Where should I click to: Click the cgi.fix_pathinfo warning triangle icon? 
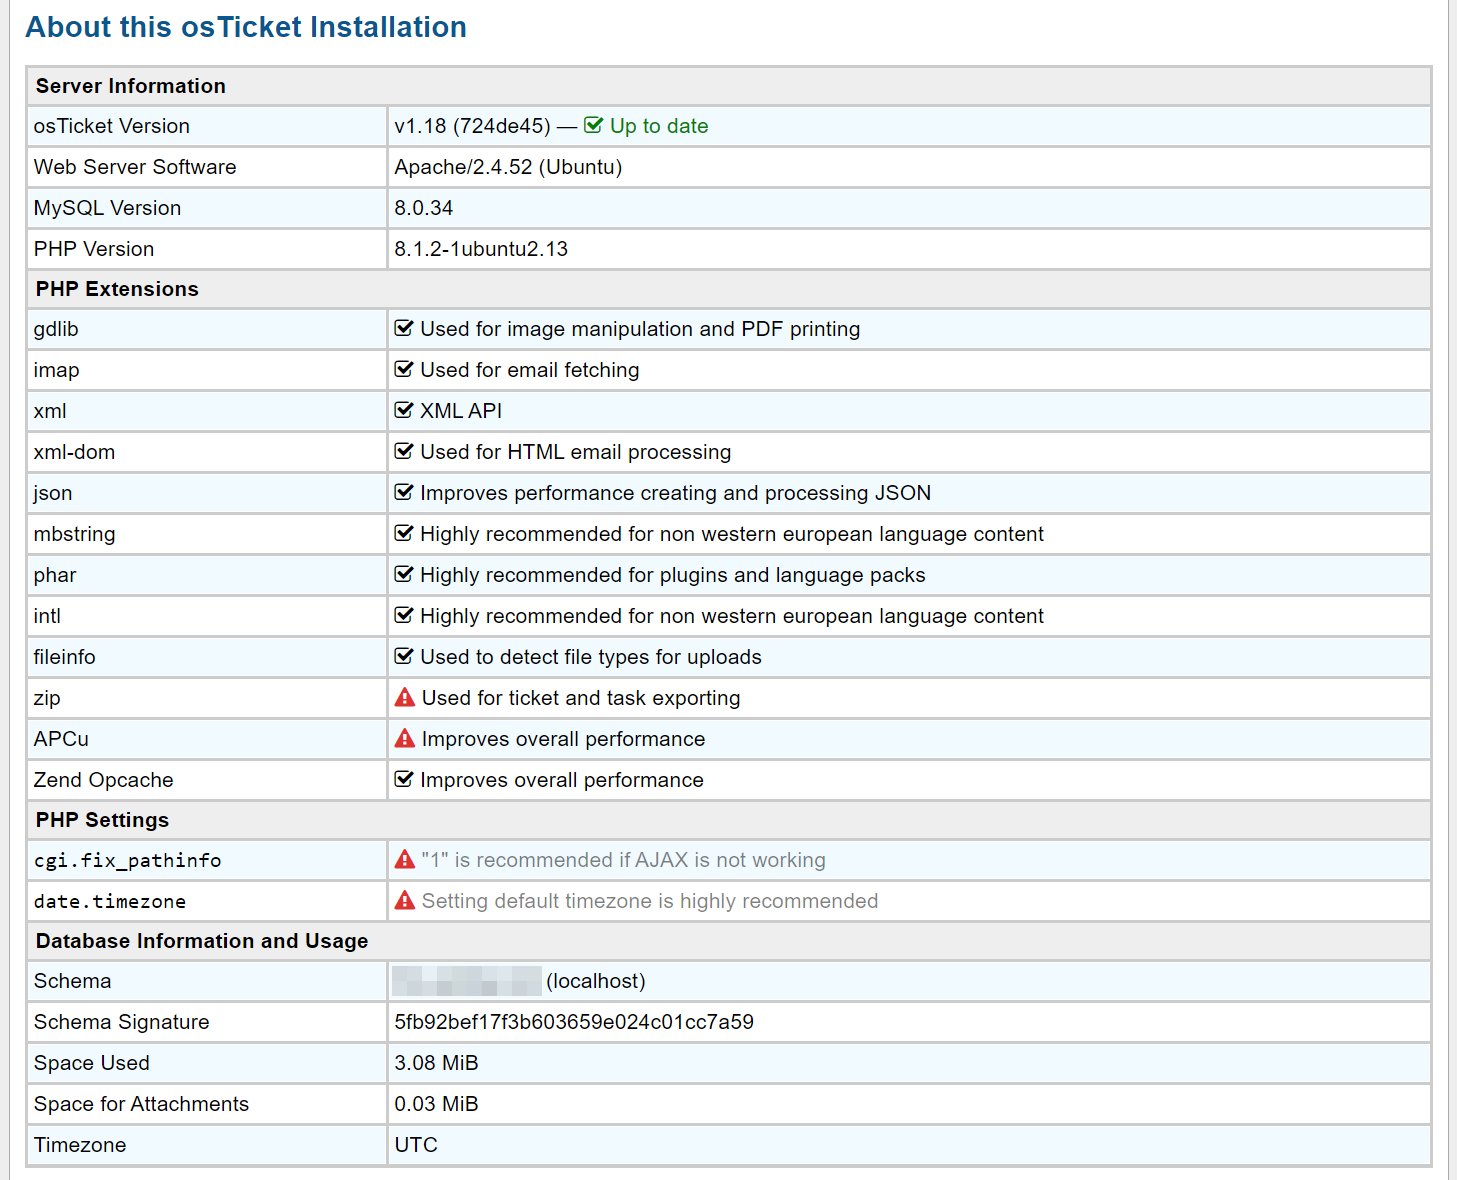404,859
